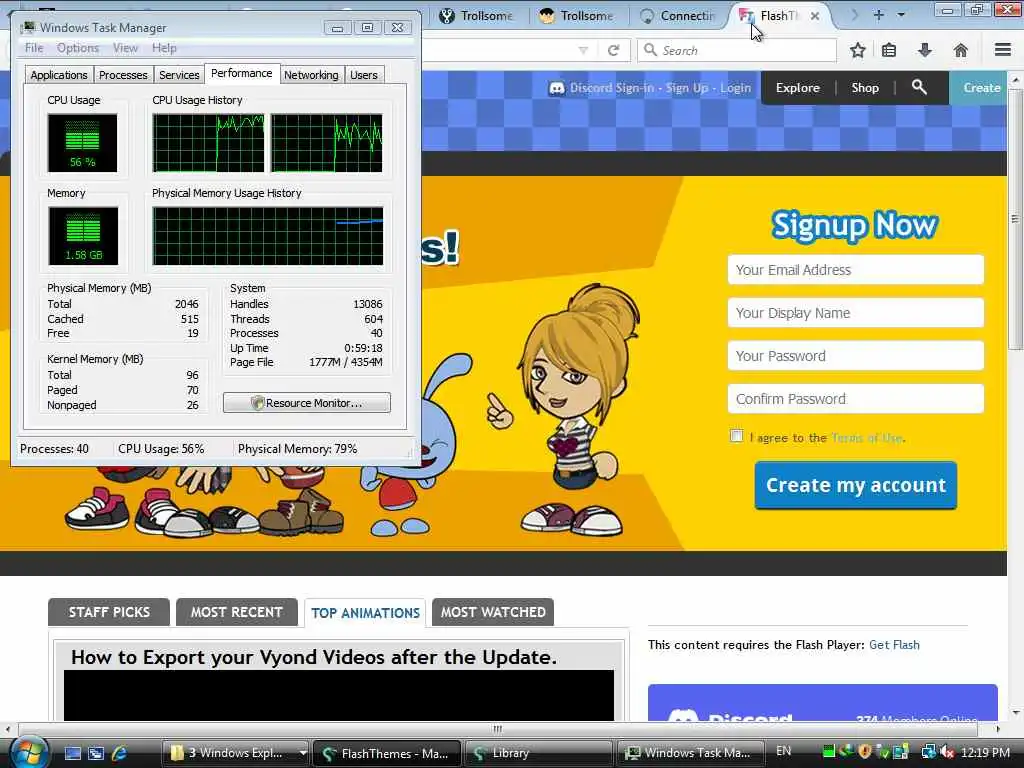Show the STAFF PICKS tab
The image size is (1024, 768).
pyautogui.click(x=109, y=613)
